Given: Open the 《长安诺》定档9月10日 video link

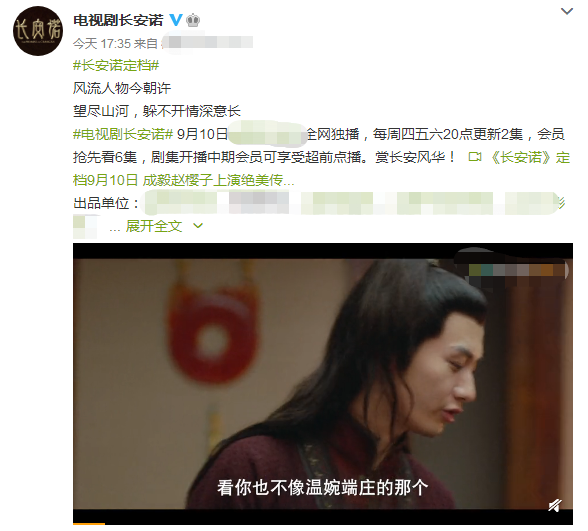Looking at the screenshot, I should pyautogui.click(x=321, y=168).
